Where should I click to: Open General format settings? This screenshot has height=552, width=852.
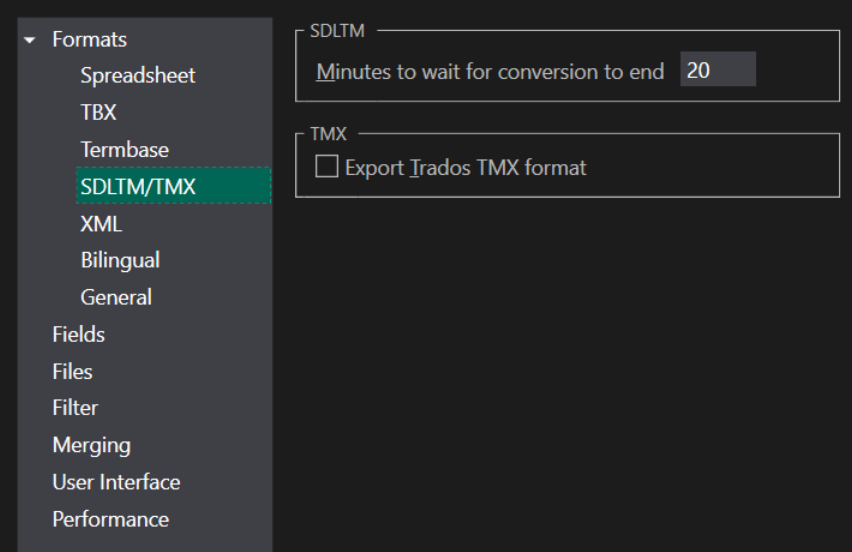[116, 298]
